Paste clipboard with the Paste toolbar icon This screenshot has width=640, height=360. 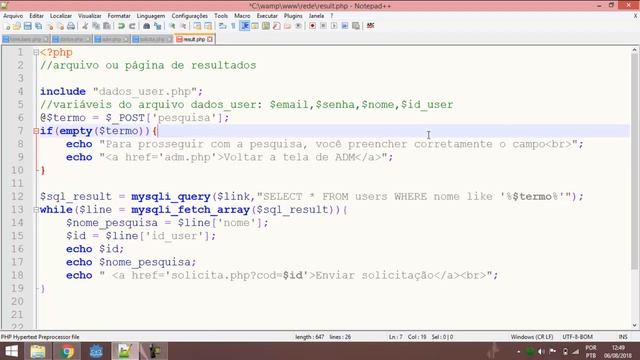click(107, 26)
